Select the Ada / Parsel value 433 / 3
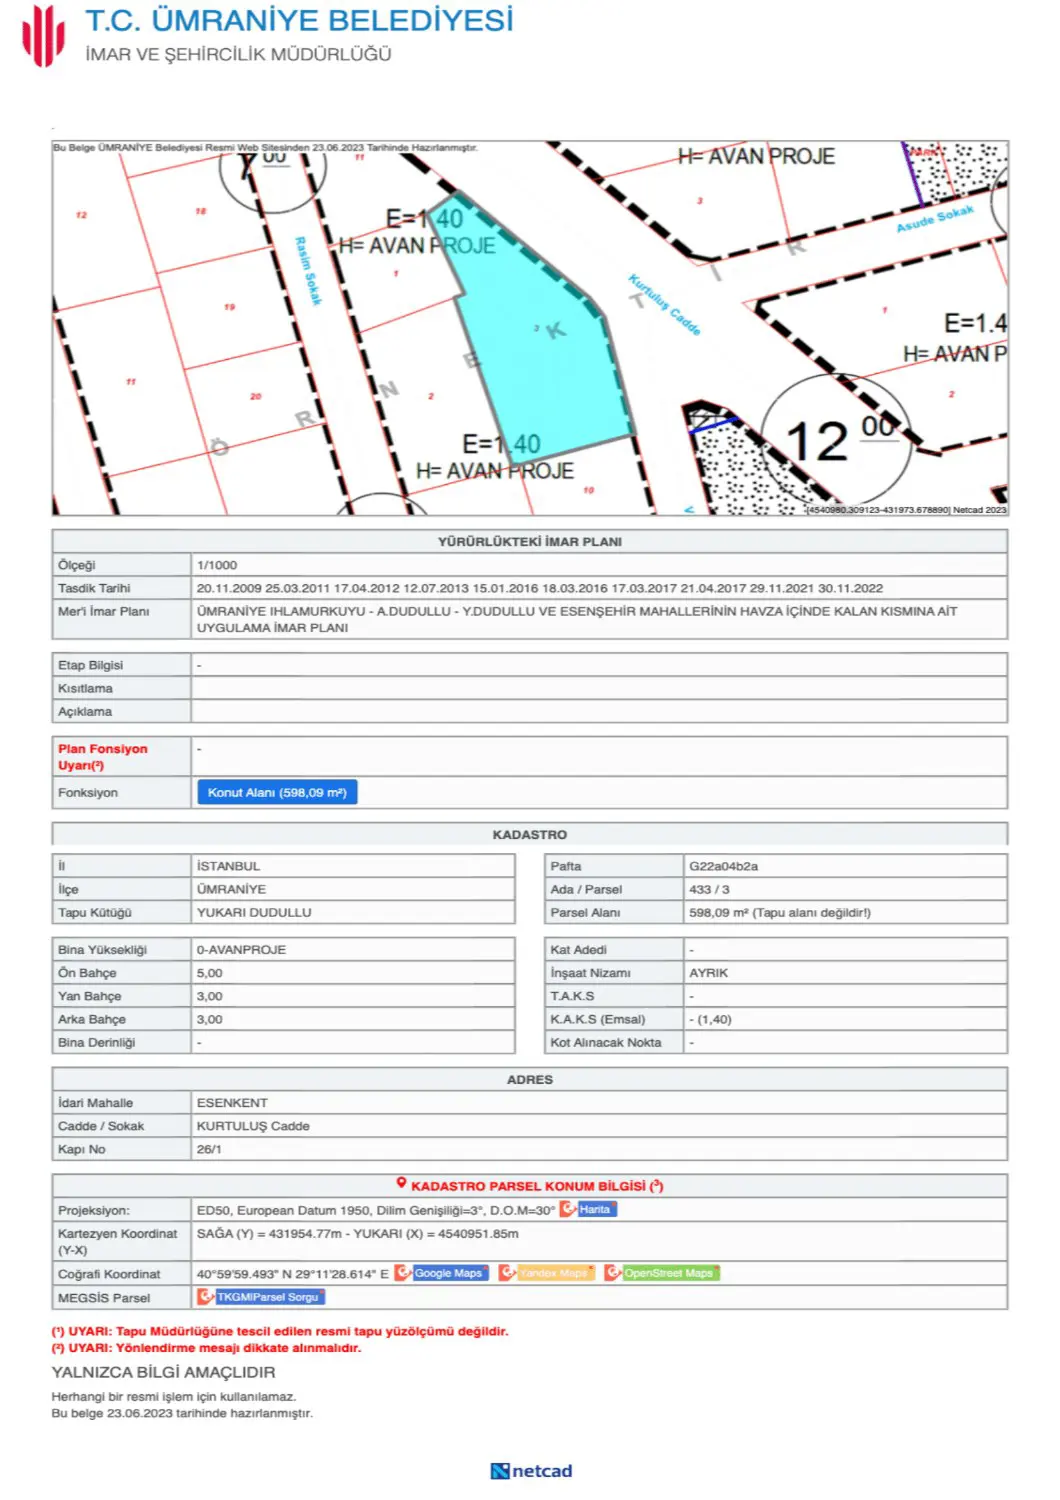 (x=709, y=889)
